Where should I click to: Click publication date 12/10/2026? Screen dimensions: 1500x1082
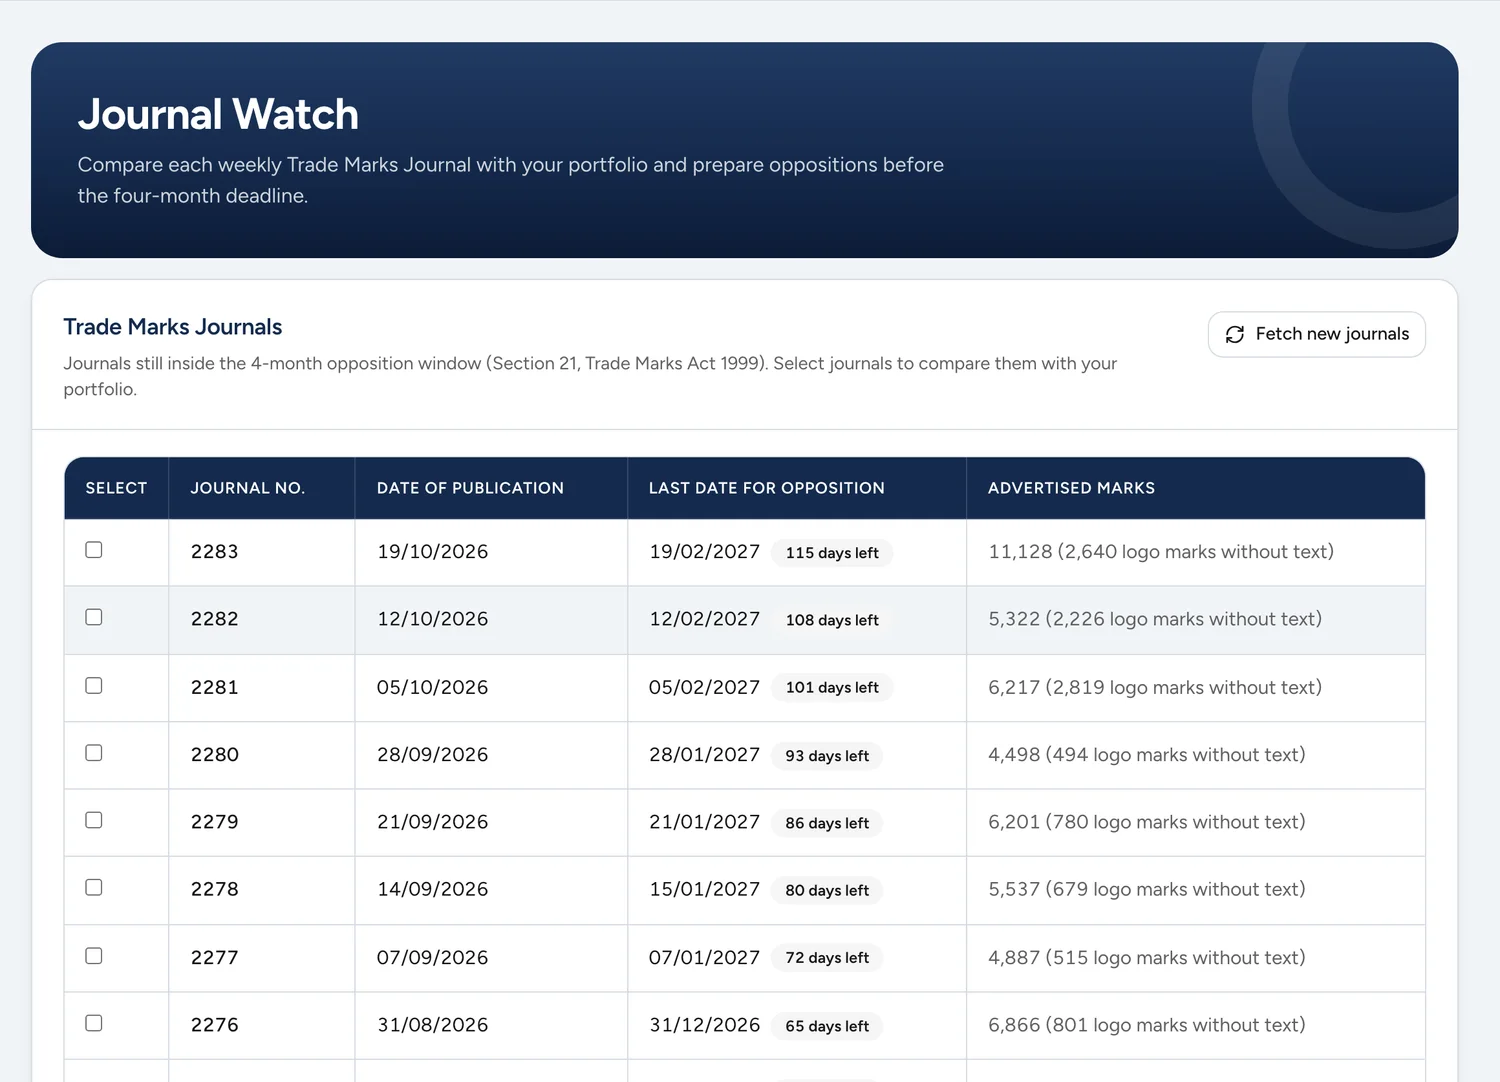[x=433, y=619]
